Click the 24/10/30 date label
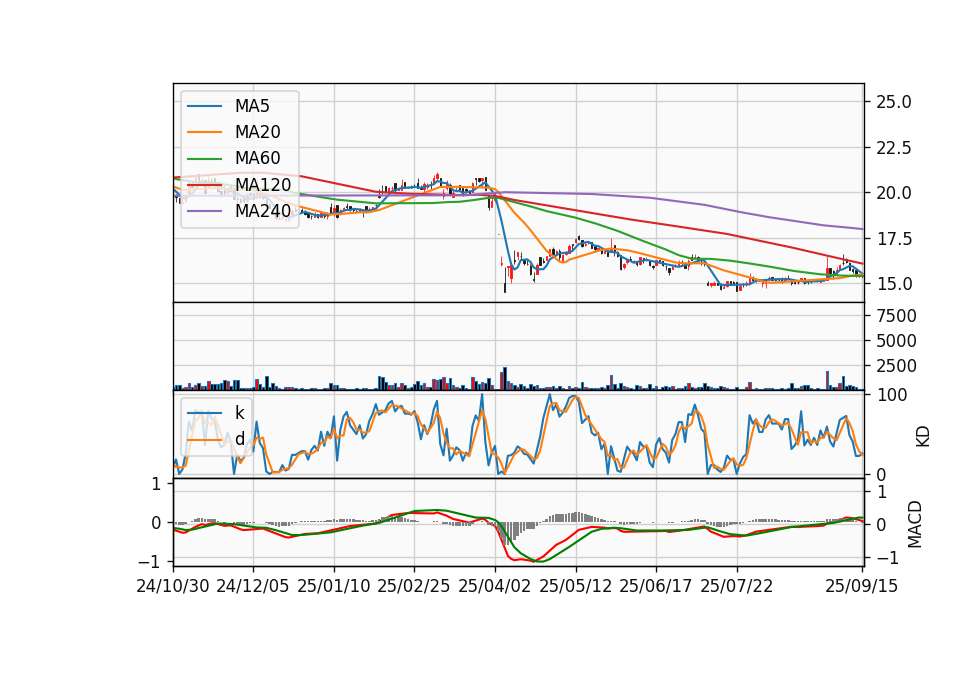The image size is (960, 690). [x=173, y=587]
